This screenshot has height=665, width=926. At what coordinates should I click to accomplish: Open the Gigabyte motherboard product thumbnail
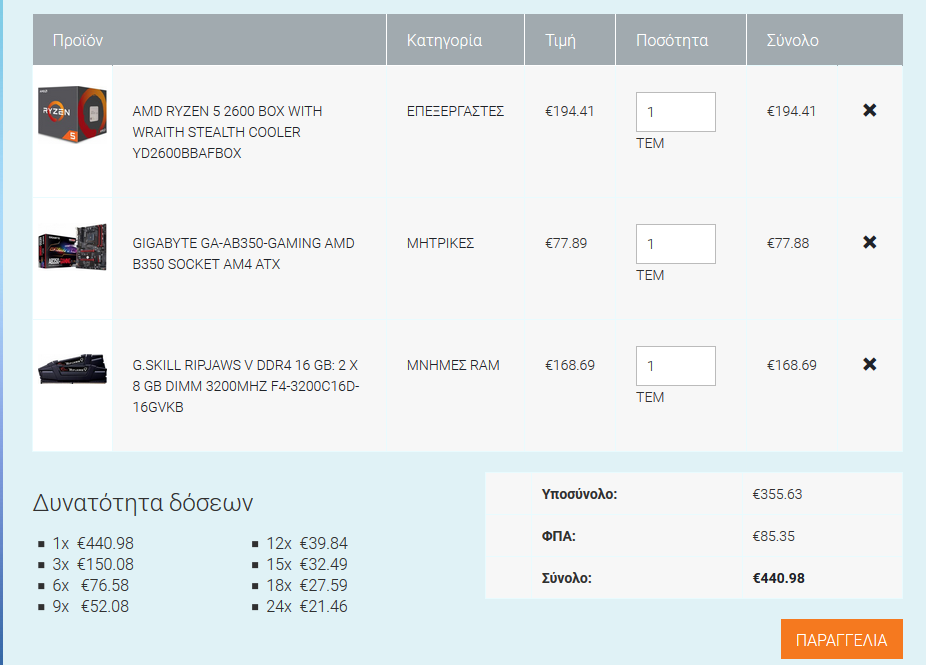pyautogui.click(x=72, y=247)
